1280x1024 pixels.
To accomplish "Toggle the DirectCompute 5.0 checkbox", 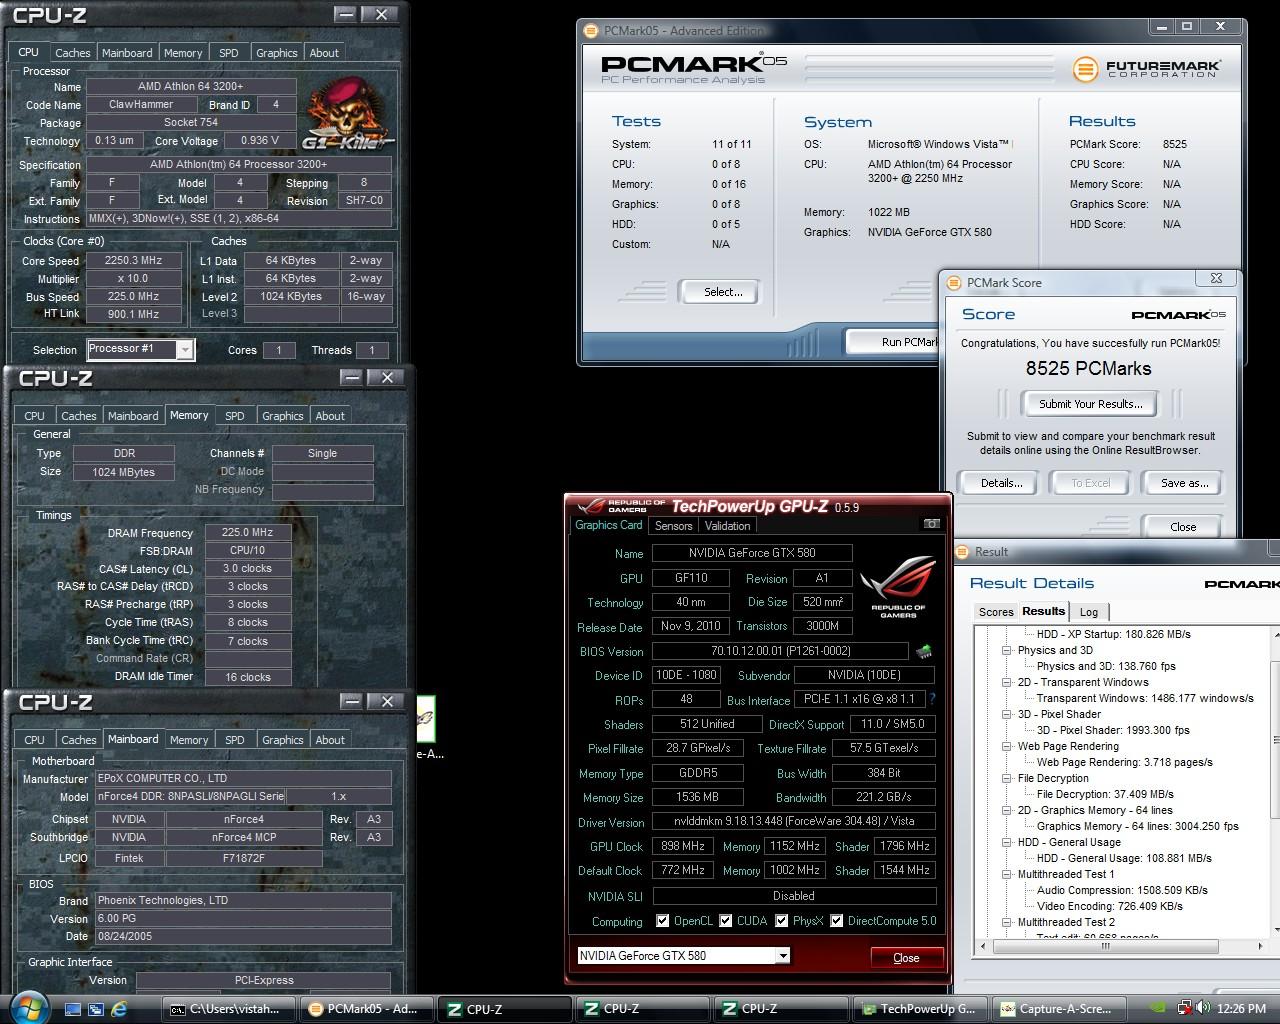I will (837, 921).
